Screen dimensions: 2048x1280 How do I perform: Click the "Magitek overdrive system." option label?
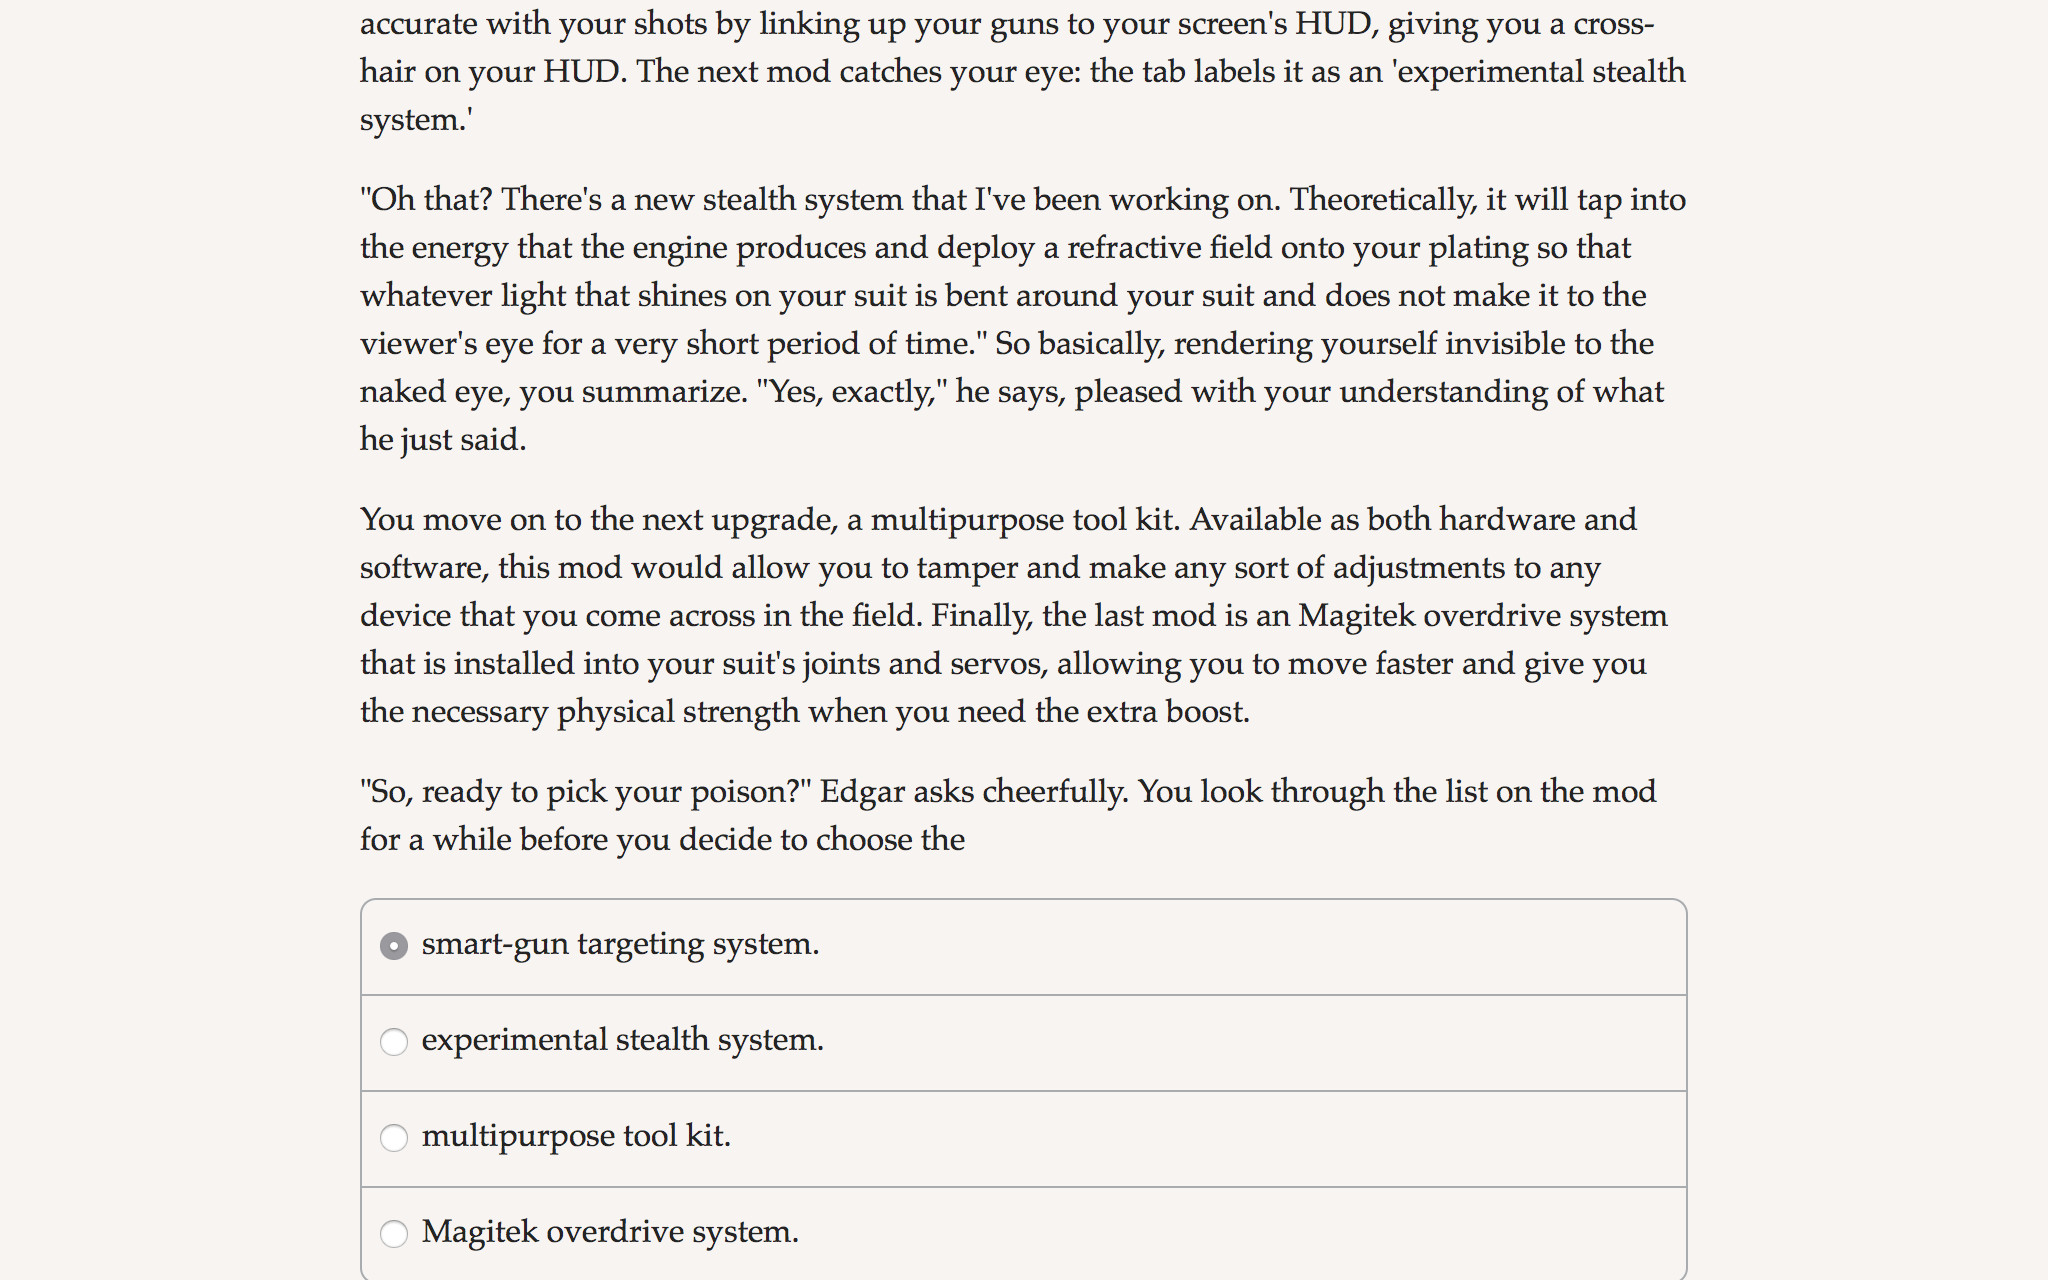click(x=610, y=1233)
